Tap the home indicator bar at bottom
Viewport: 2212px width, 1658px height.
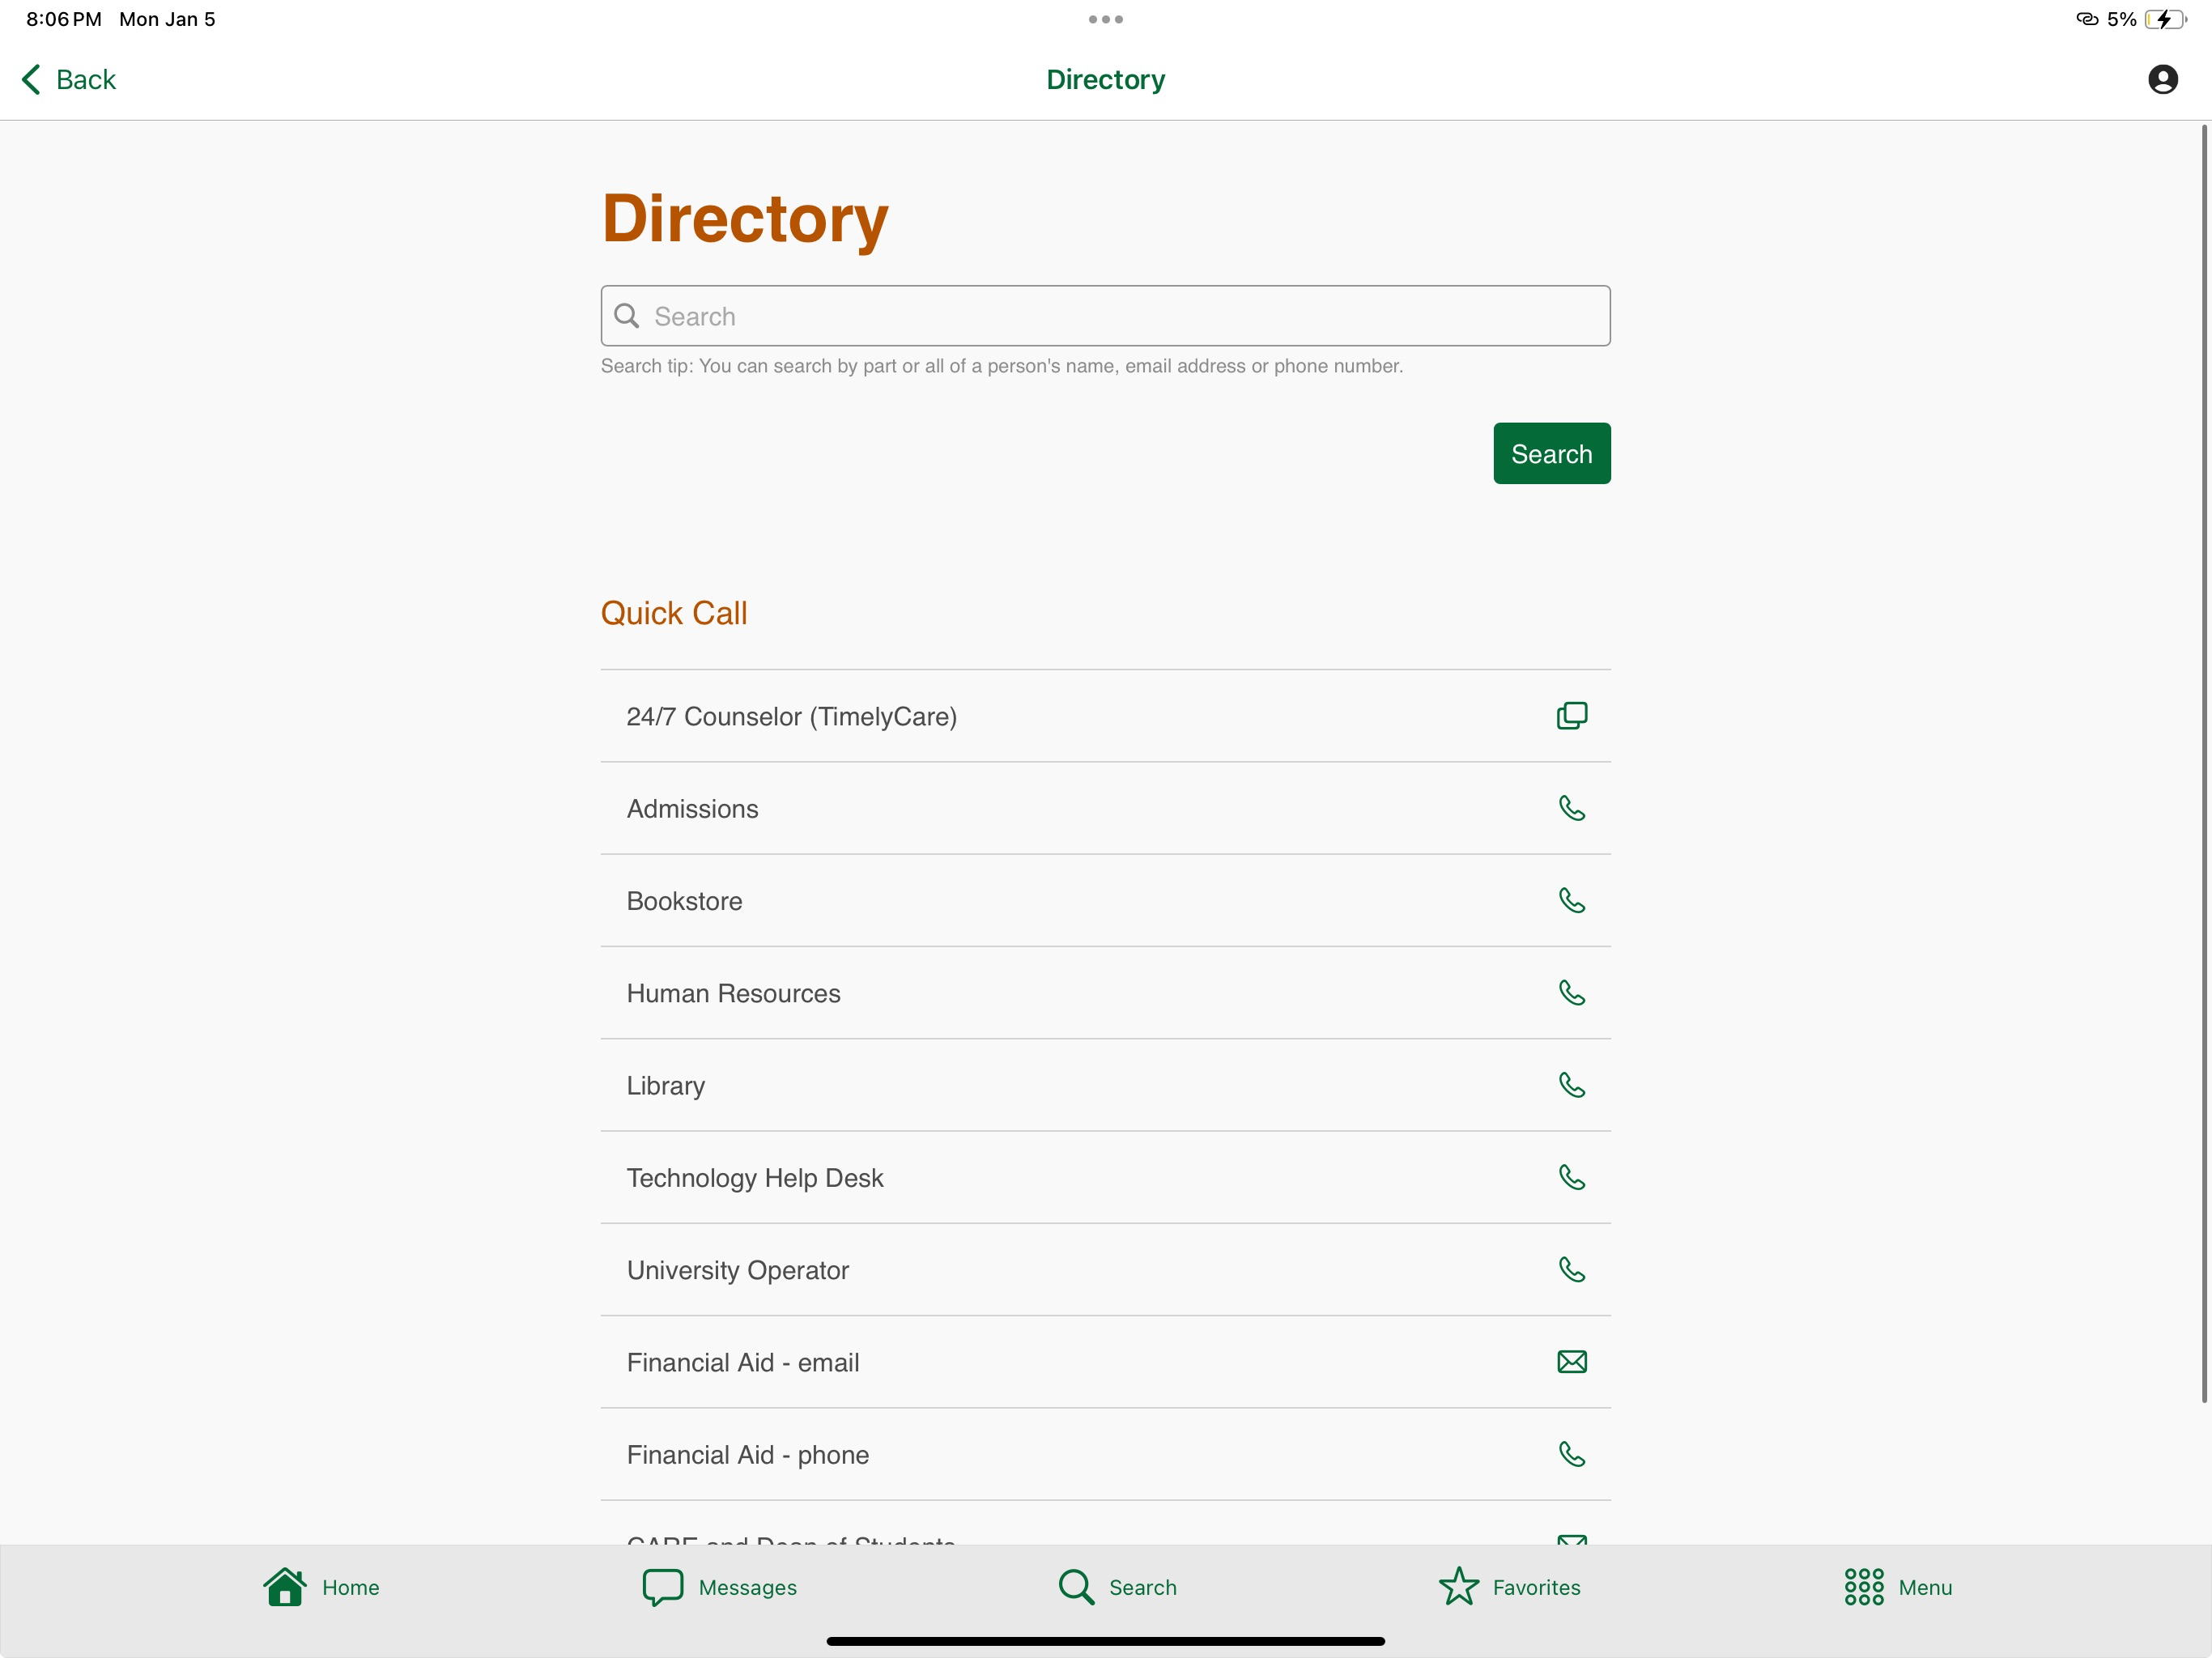(x=1105, y=1641)
